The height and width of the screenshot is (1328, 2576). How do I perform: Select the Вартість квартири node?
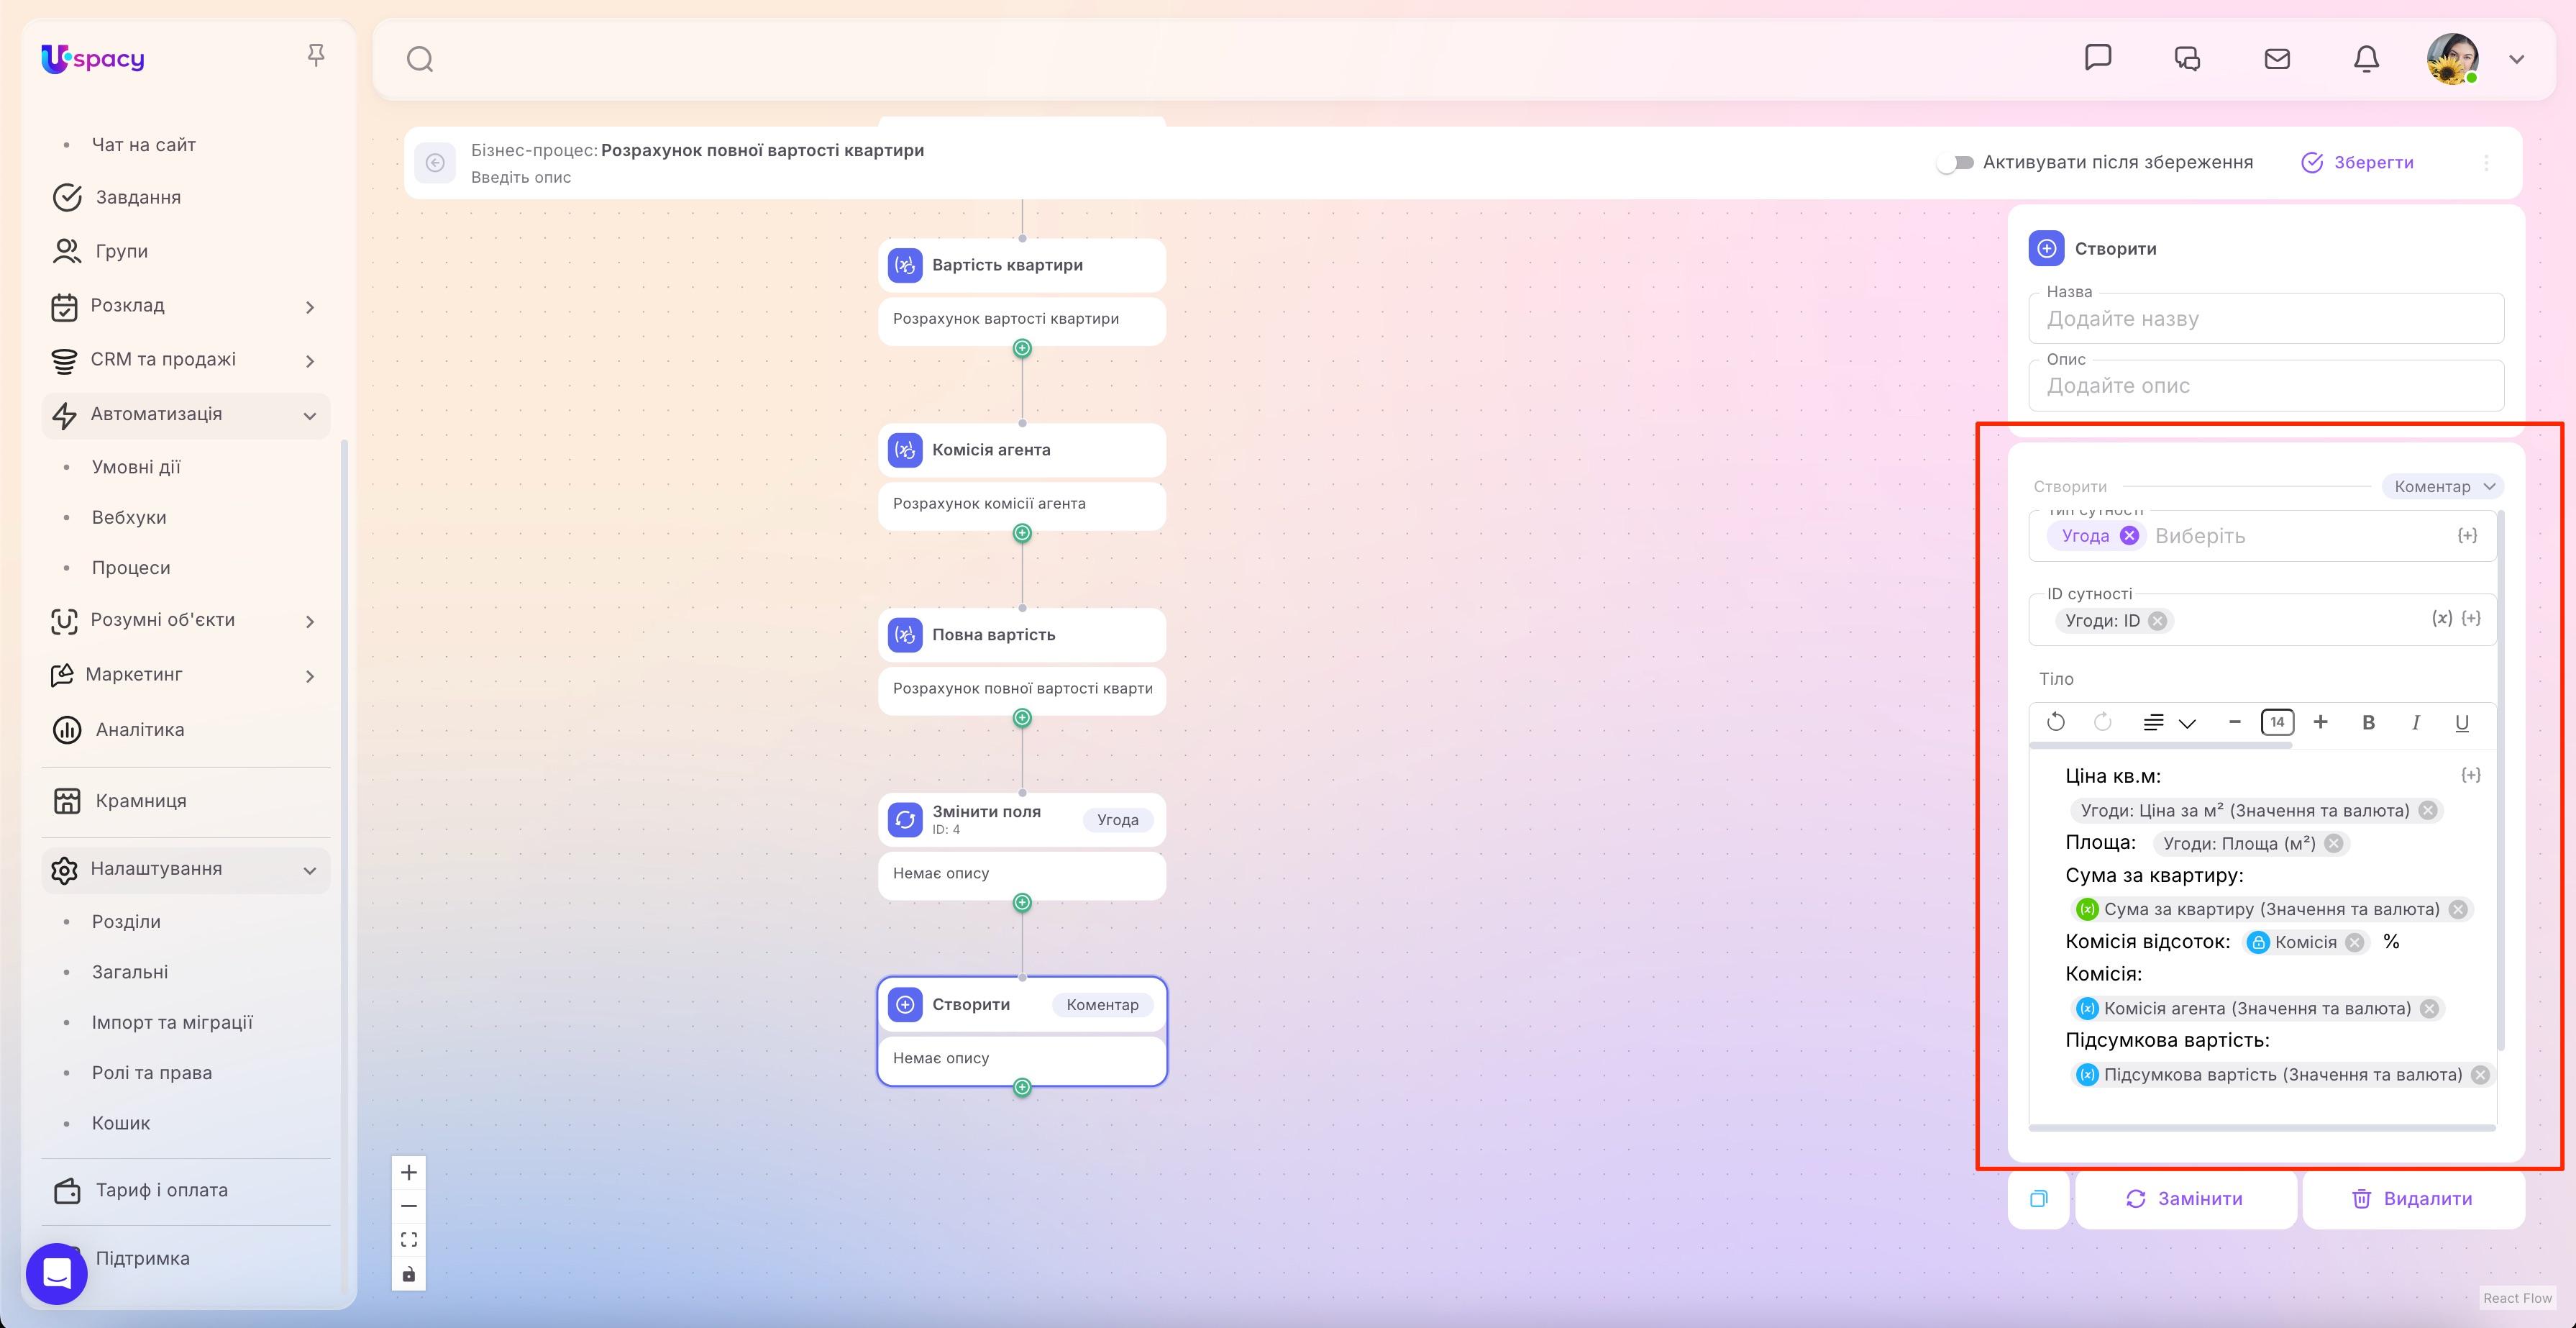coord(1022,265)
